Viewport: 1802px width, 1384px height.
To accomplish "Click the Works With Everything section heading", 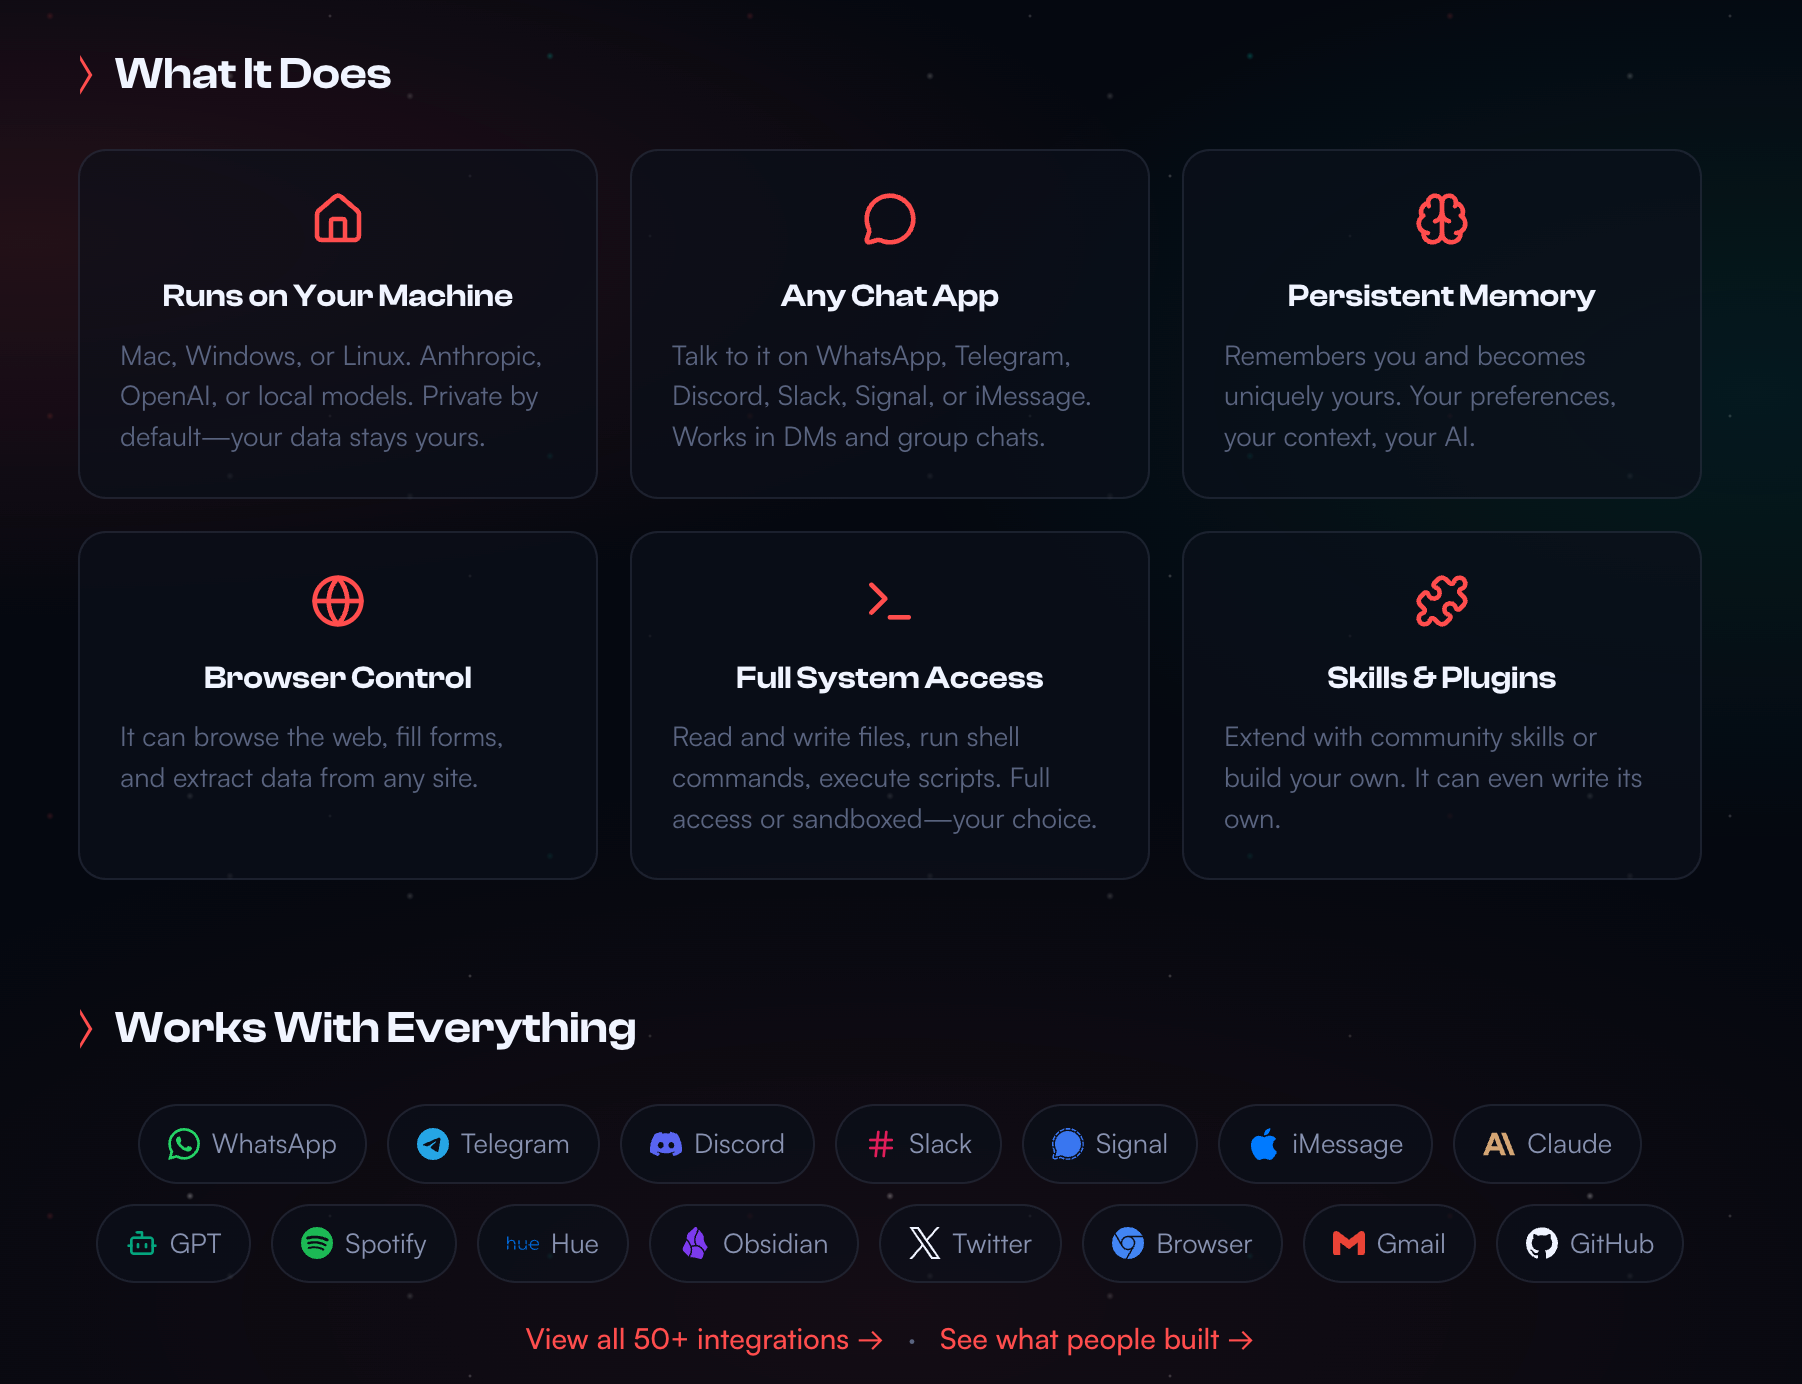I will (x=375, y=1028).
